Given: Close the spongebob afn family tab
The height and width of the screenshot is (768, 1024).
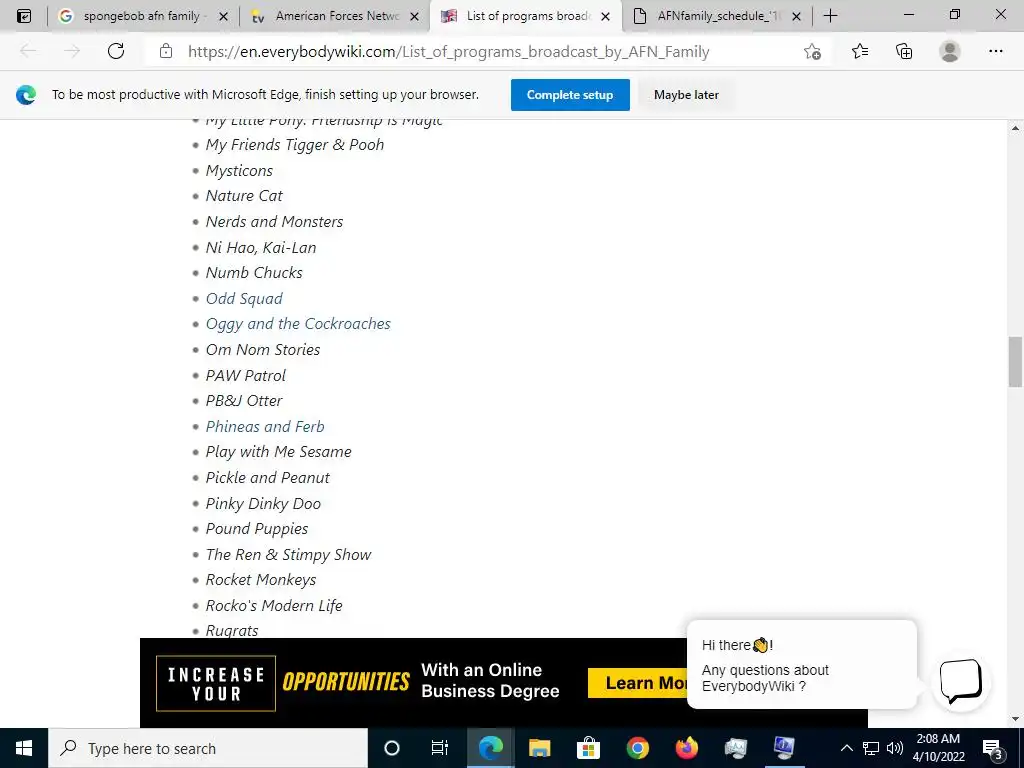Looking at the screenshot, I should [223, 16].
